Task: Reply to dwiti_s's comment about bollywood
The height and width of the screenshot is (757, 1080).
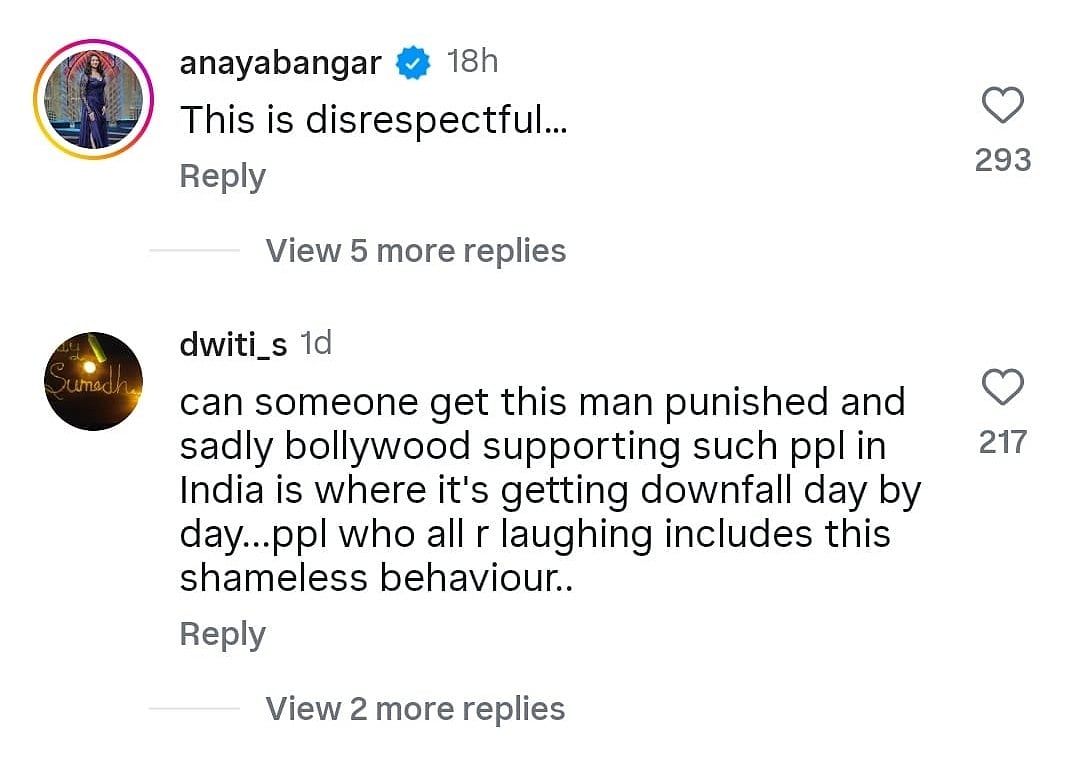Action: coord(222,634)
